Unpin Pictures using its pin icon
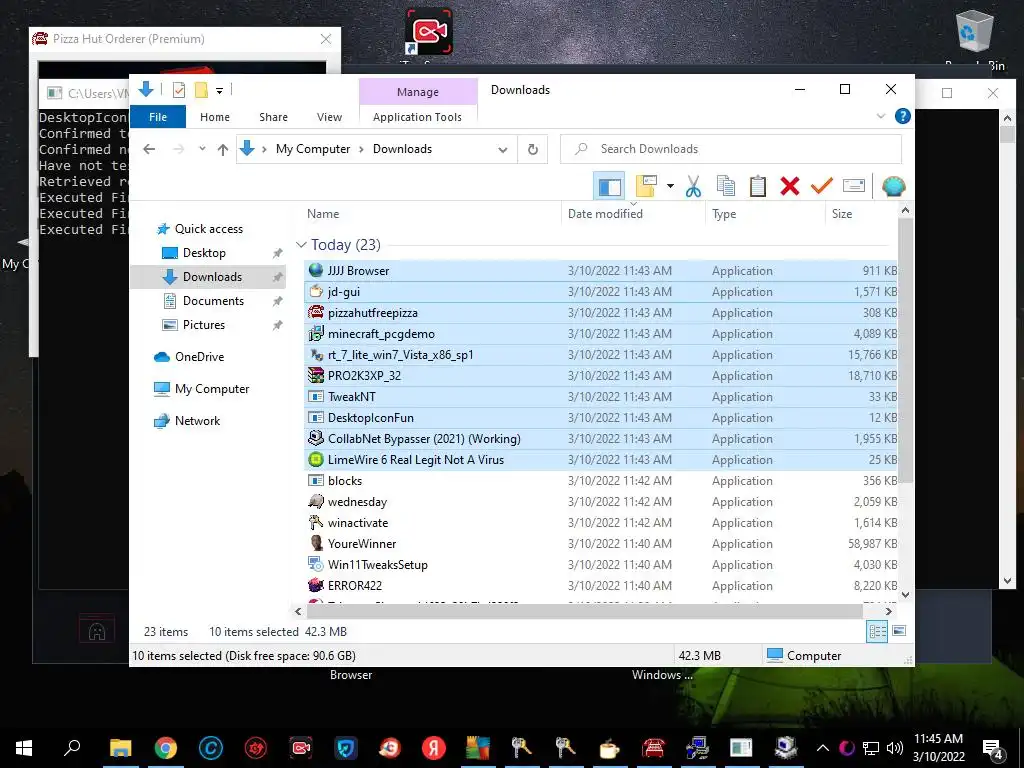 (277, 325)
